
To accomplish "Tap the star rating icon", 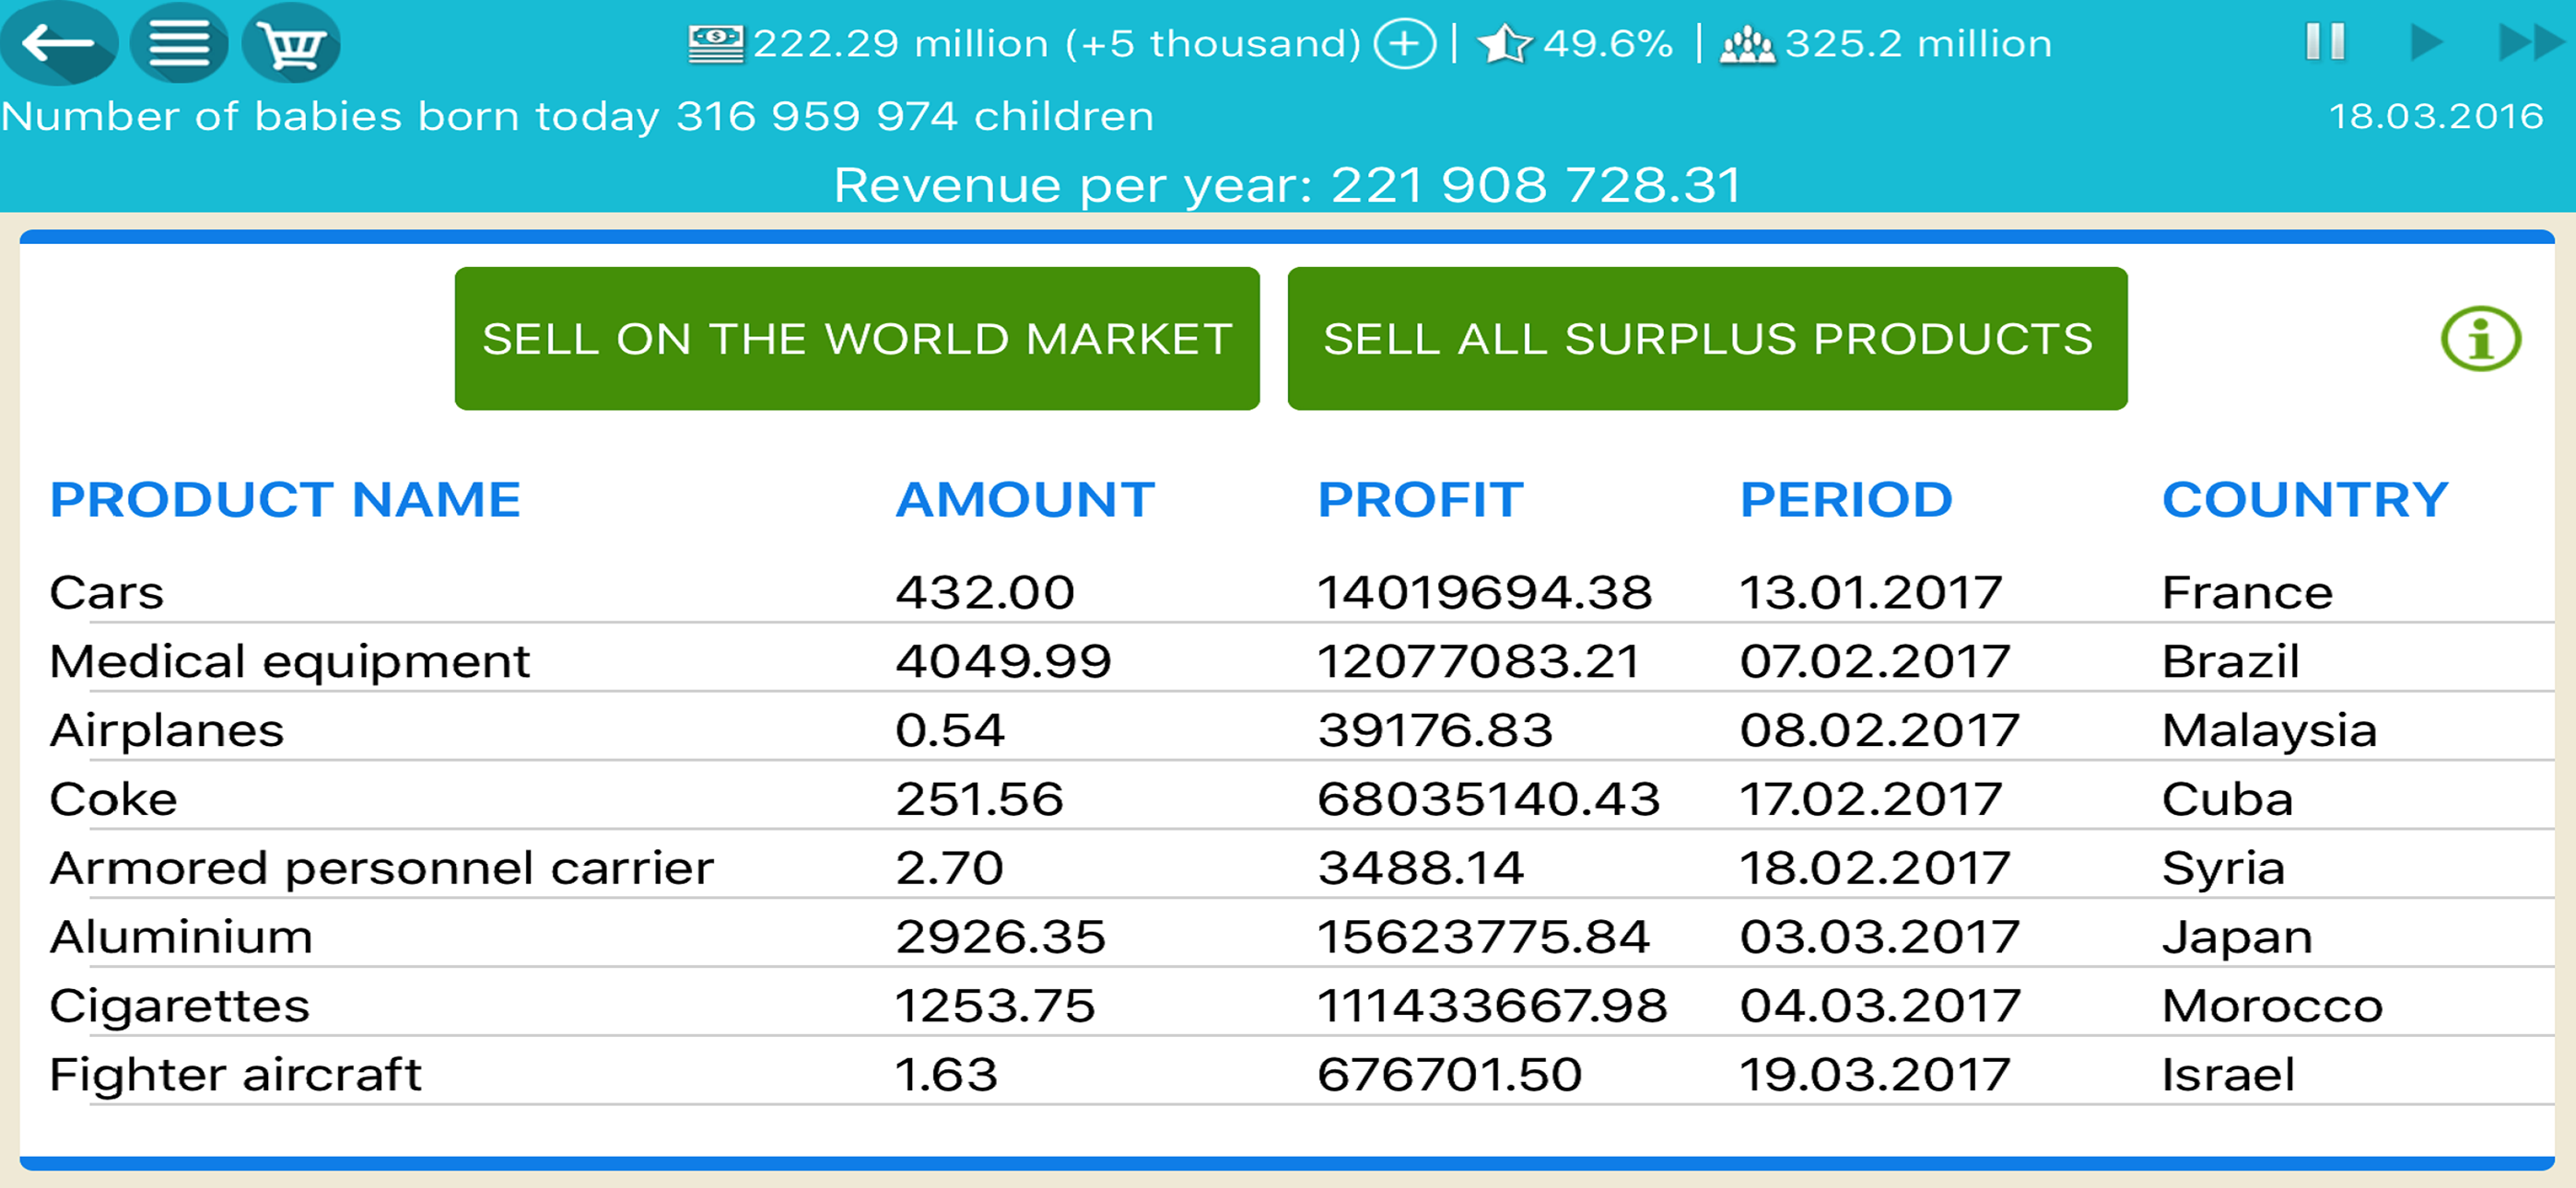I will pos(1504,44).
